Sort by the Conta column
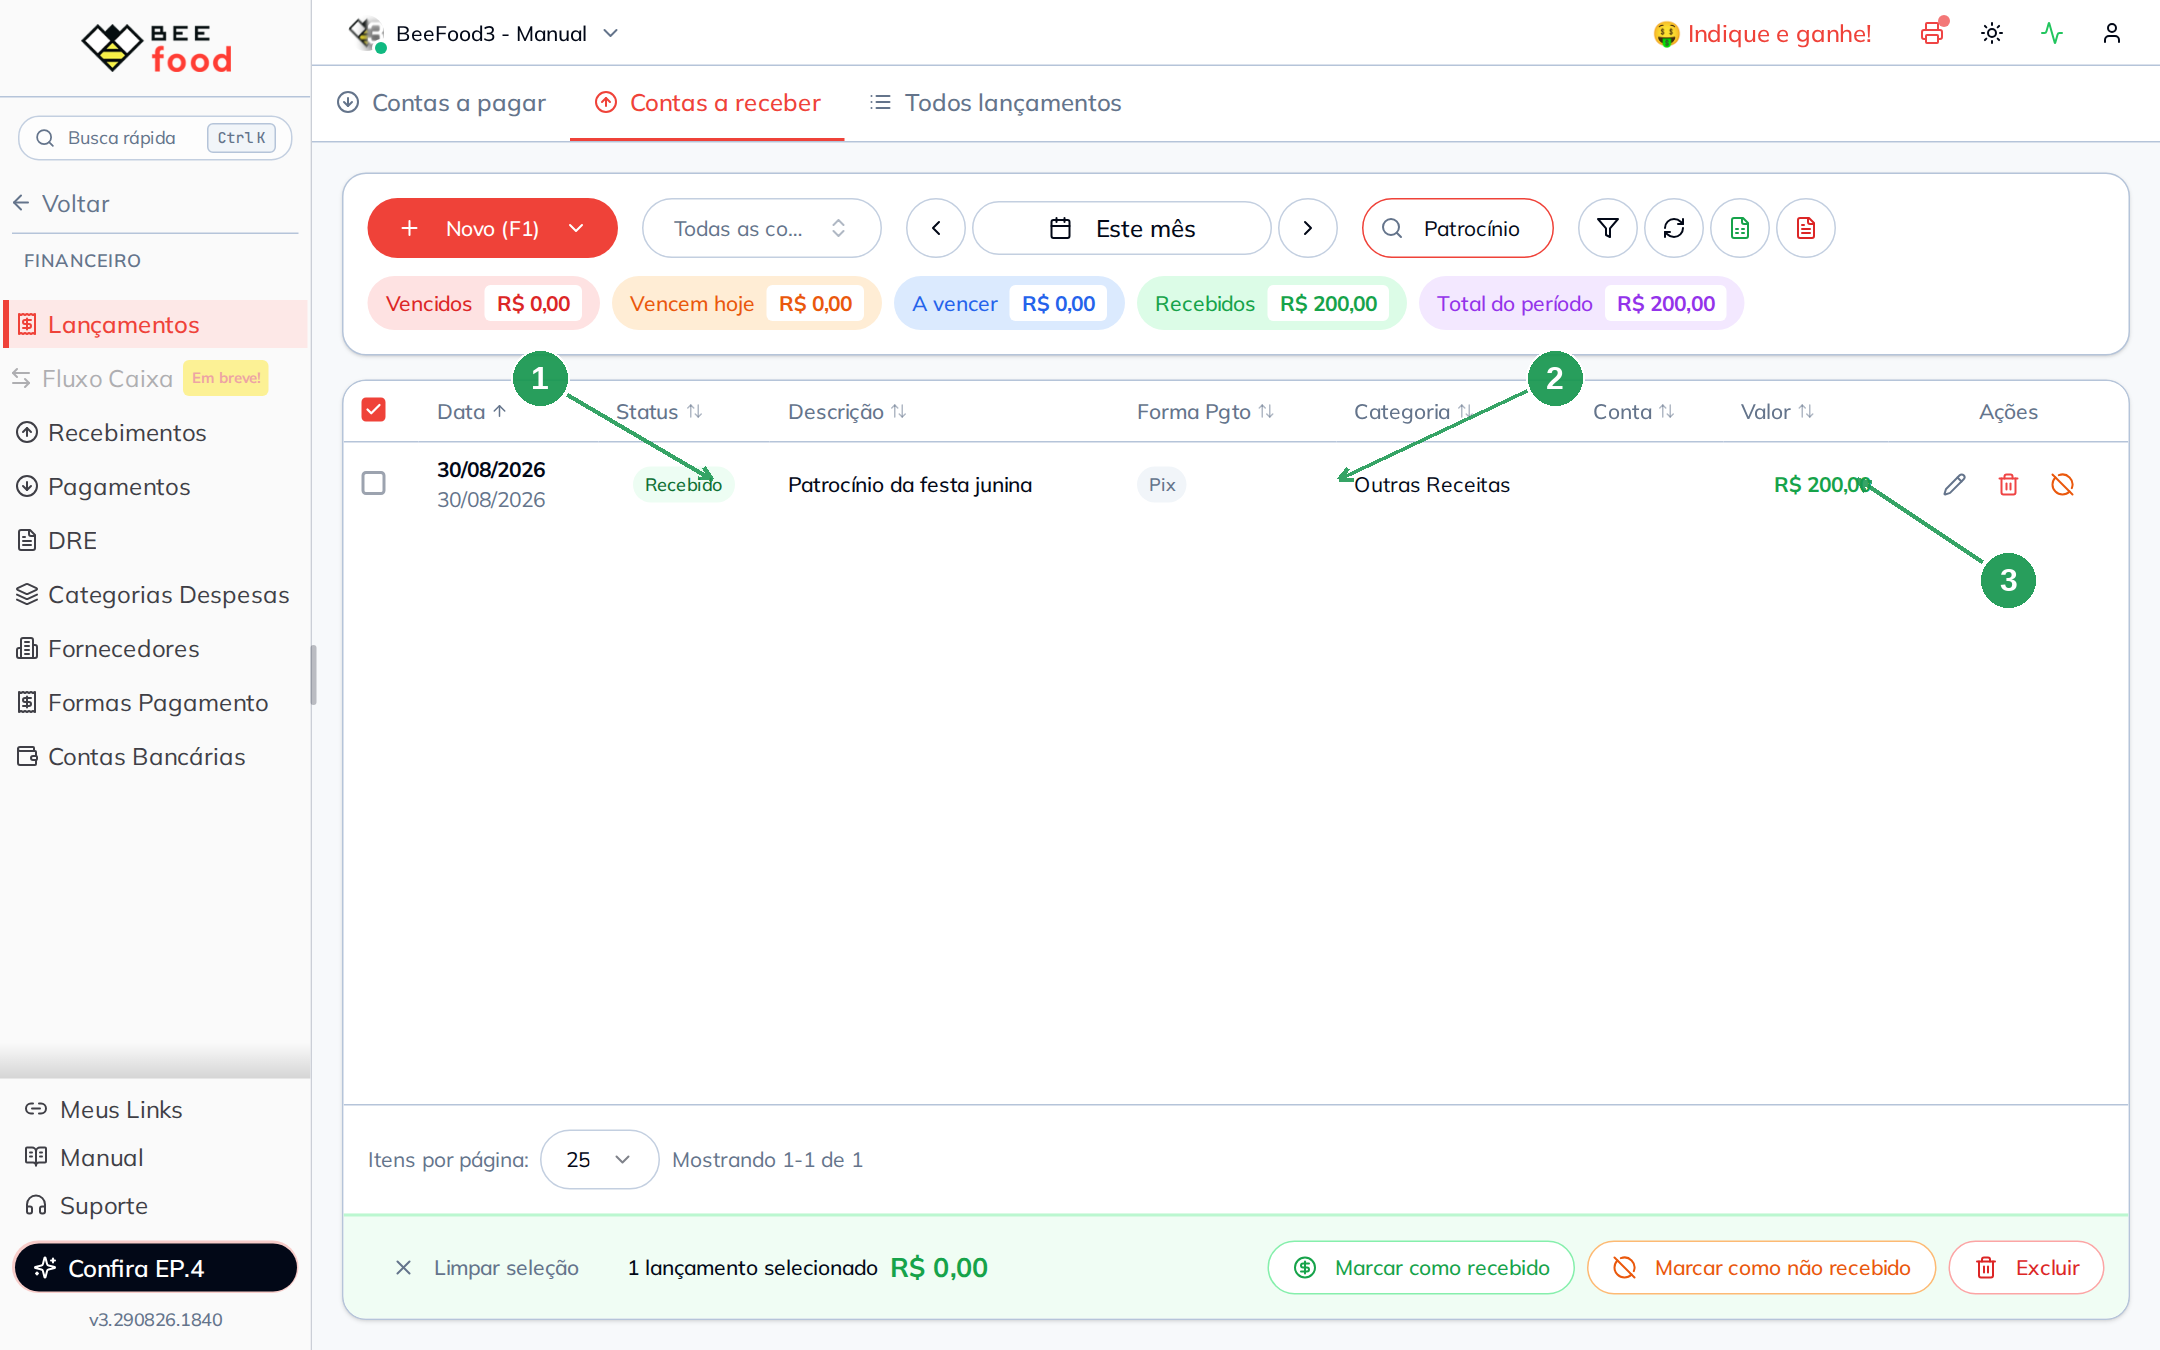 tap(1634, 412)
